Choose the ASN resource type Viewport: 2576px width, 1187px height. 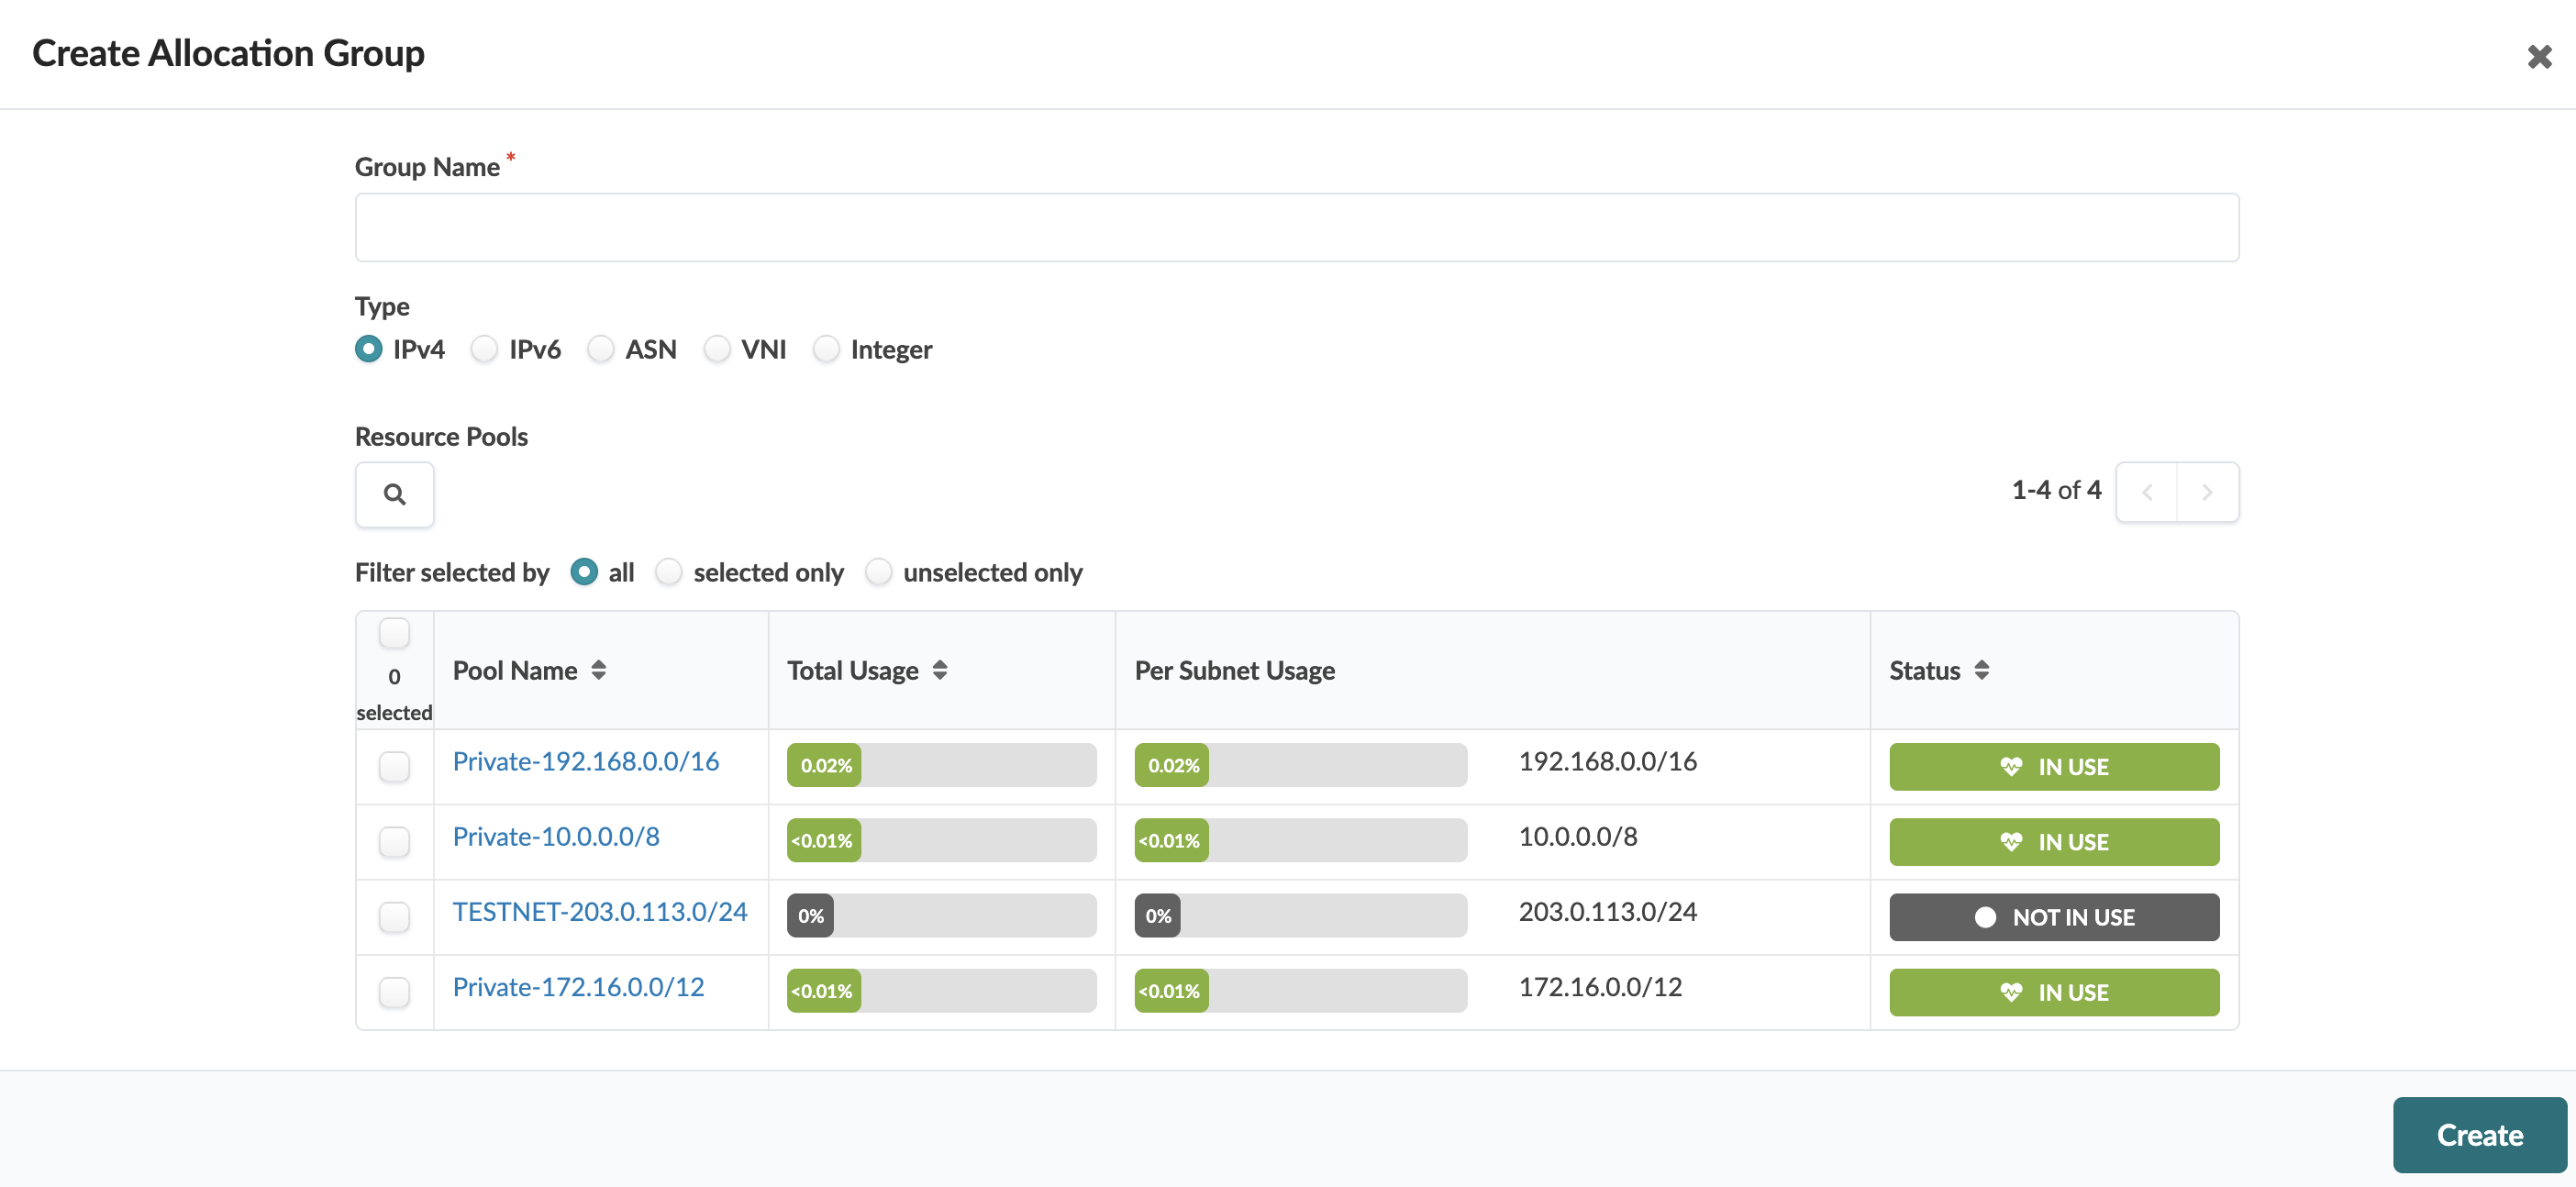click(x=601, y=349)
